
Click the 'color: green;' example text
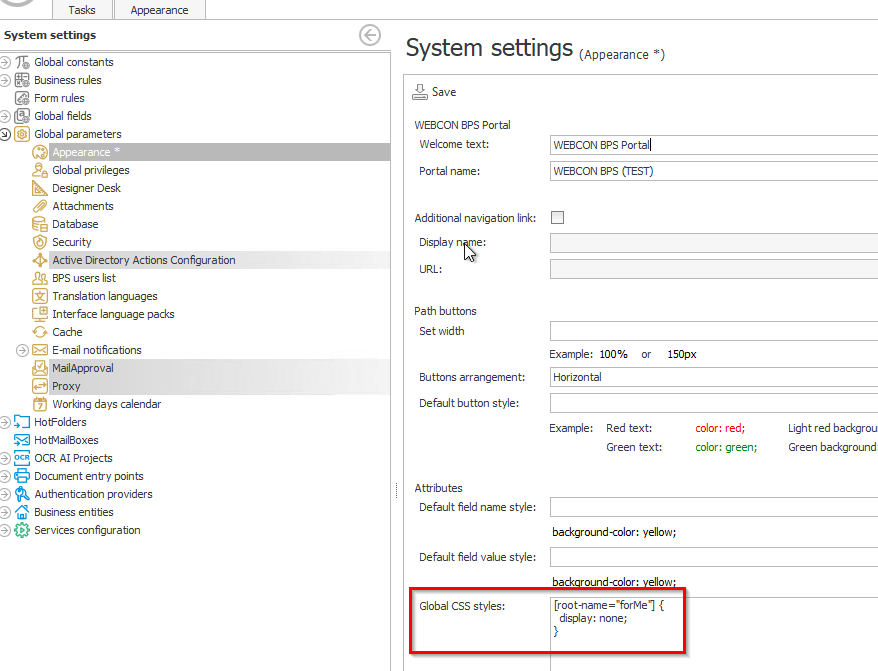click(726, 448)
